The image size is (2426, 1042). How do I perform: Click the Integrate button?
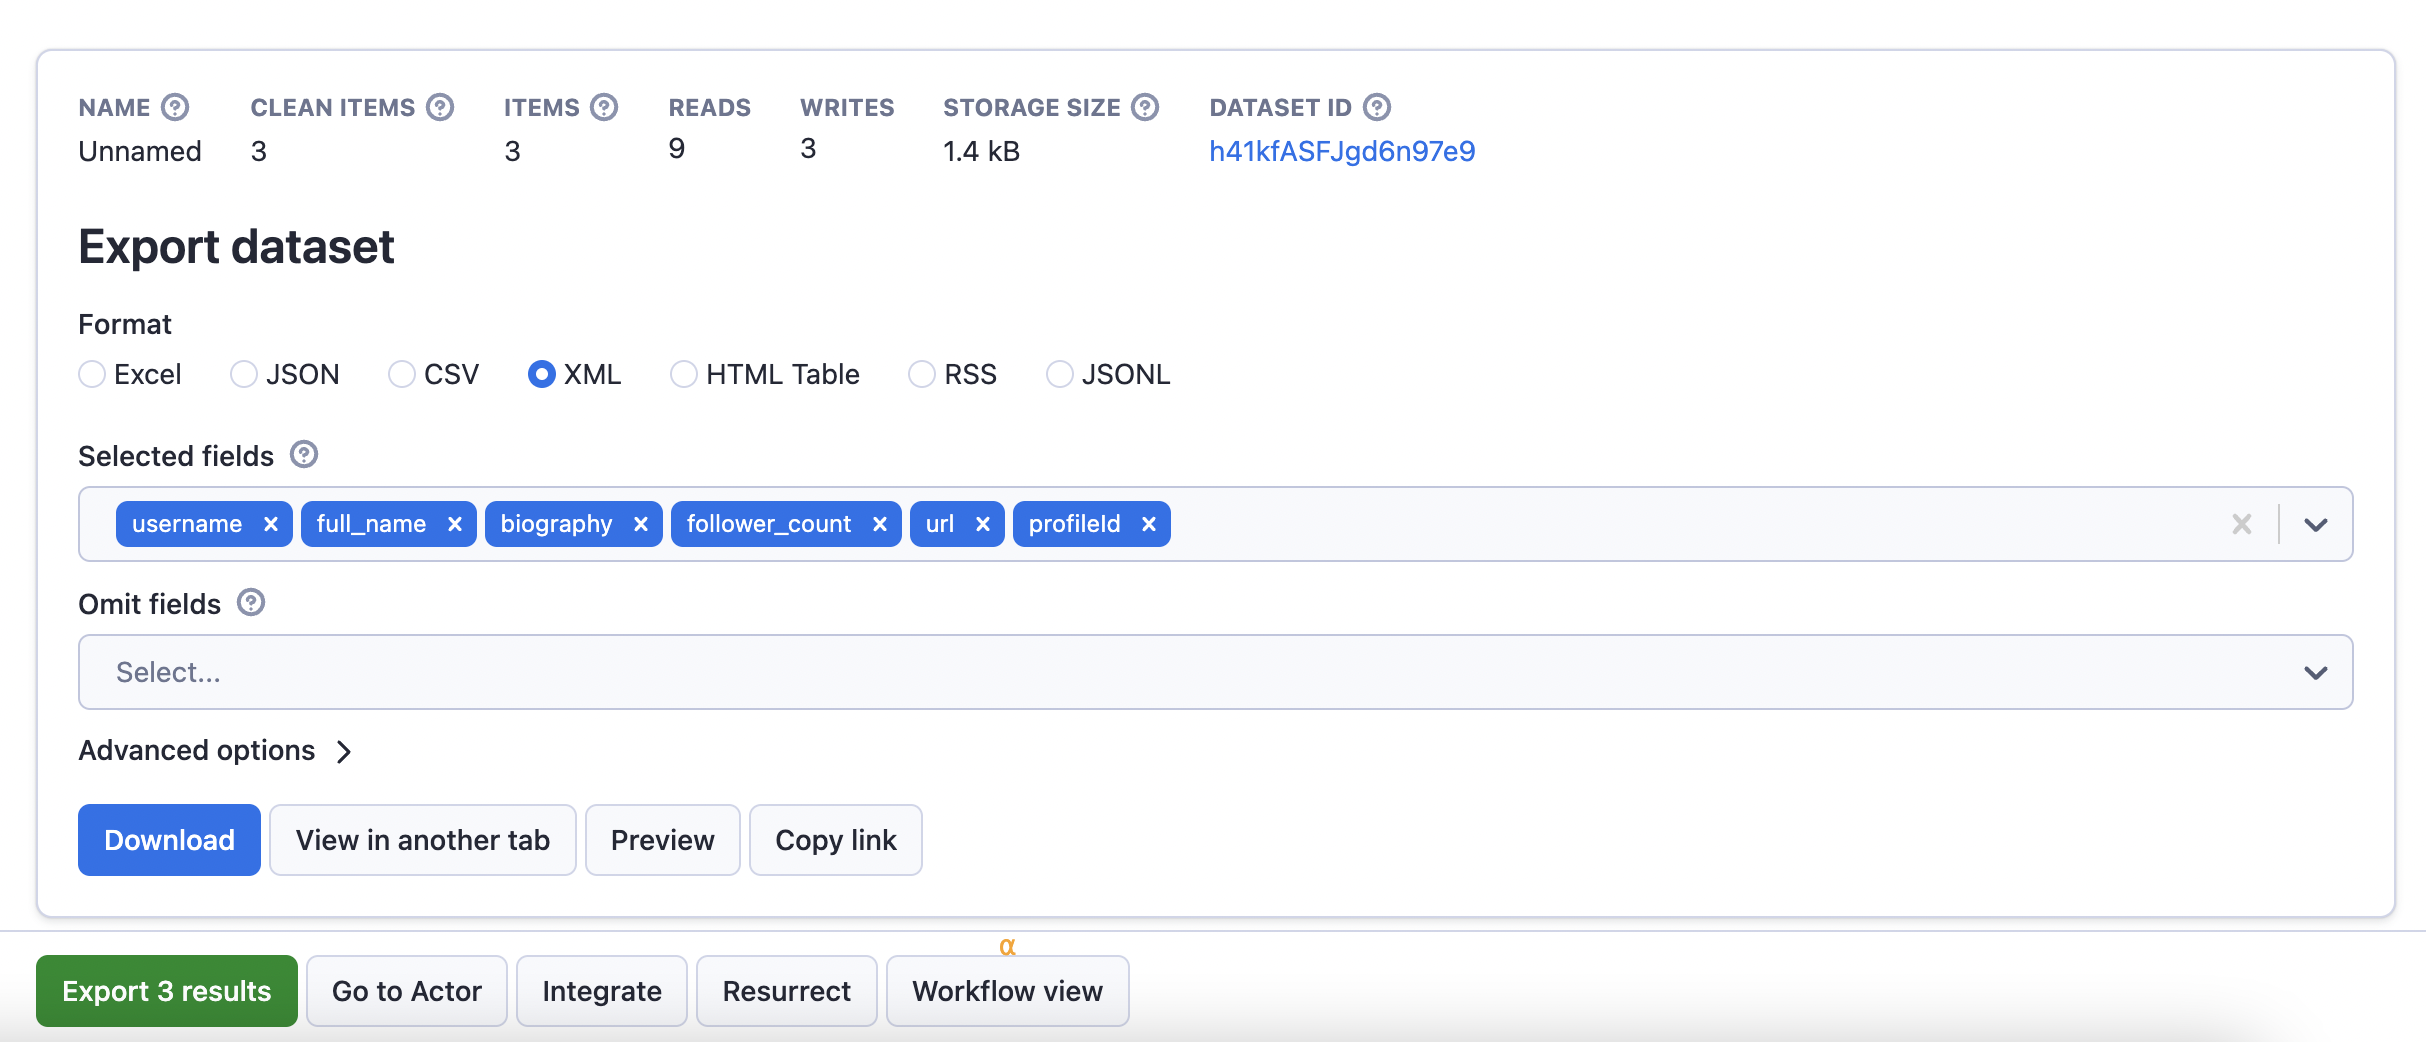(x=601, y=991)
